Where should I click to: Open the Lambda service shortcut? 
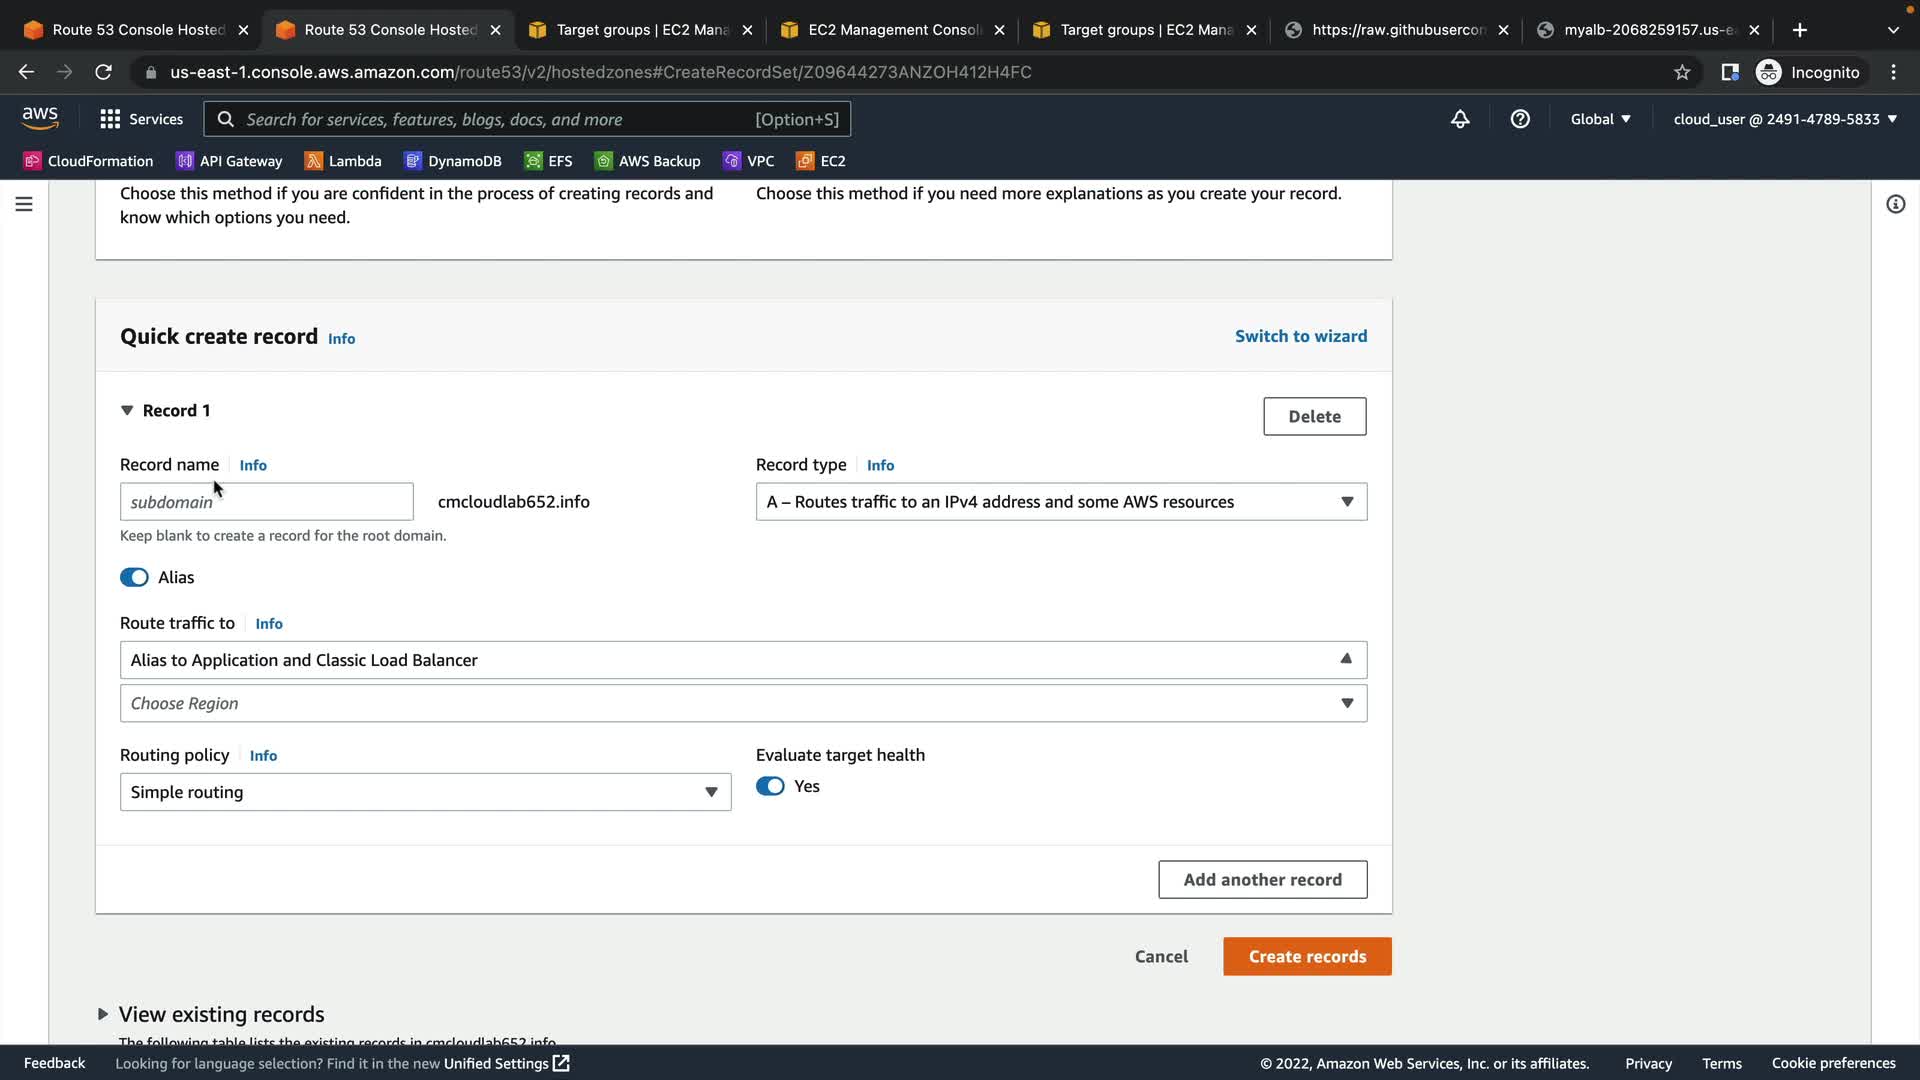pyautogui.click(x=343, y=161)
